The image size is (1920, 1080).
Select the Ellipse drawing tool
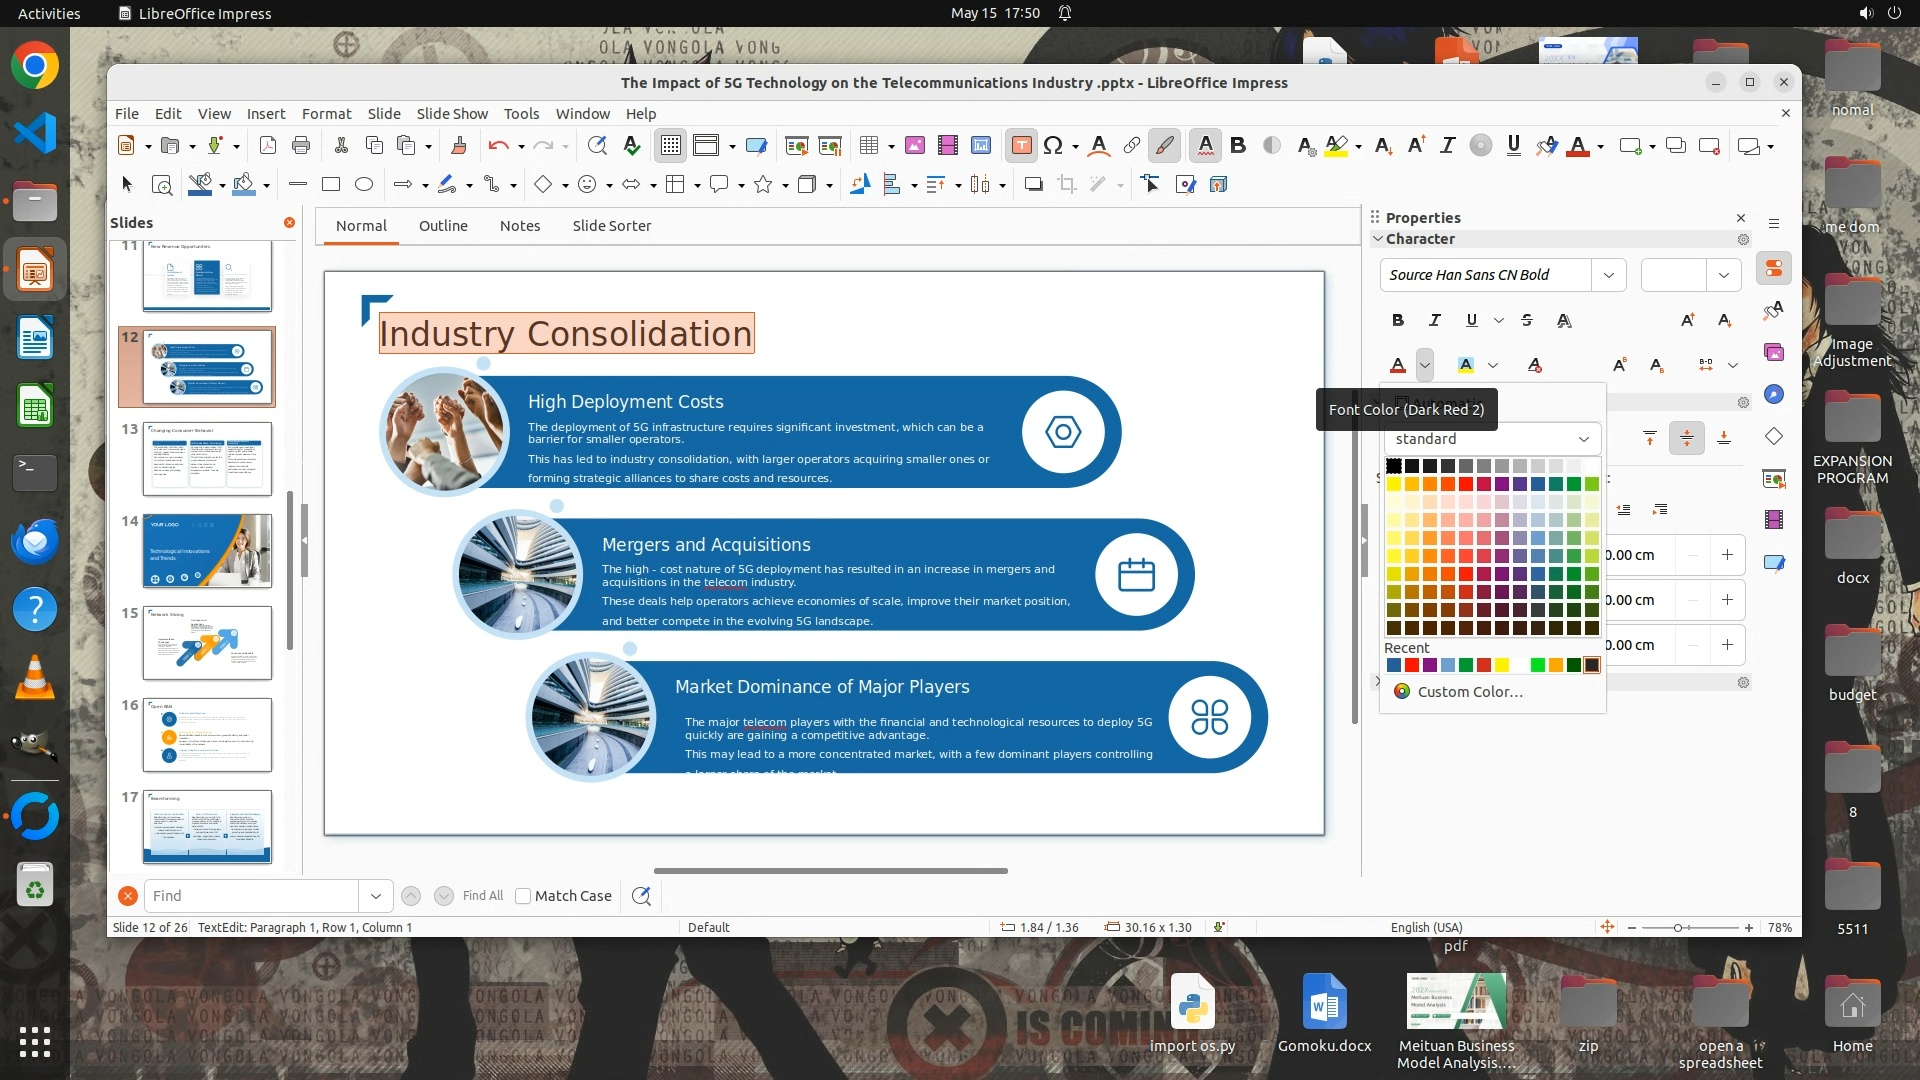click(364, 184)
